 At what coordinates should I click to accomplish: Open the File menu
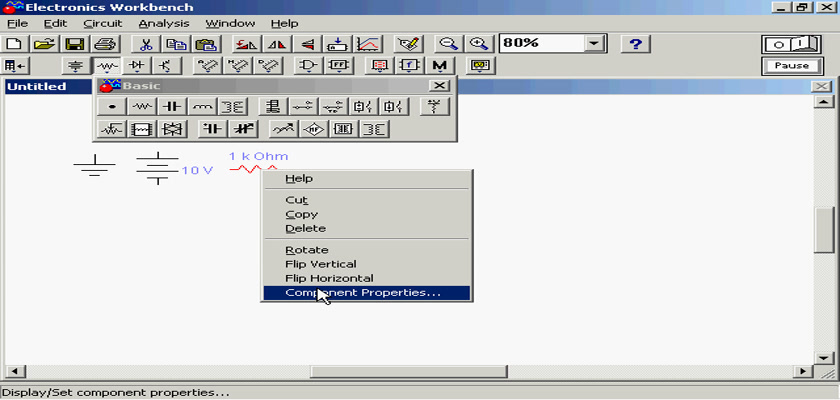pyautogui.click(x=17, y=24)
